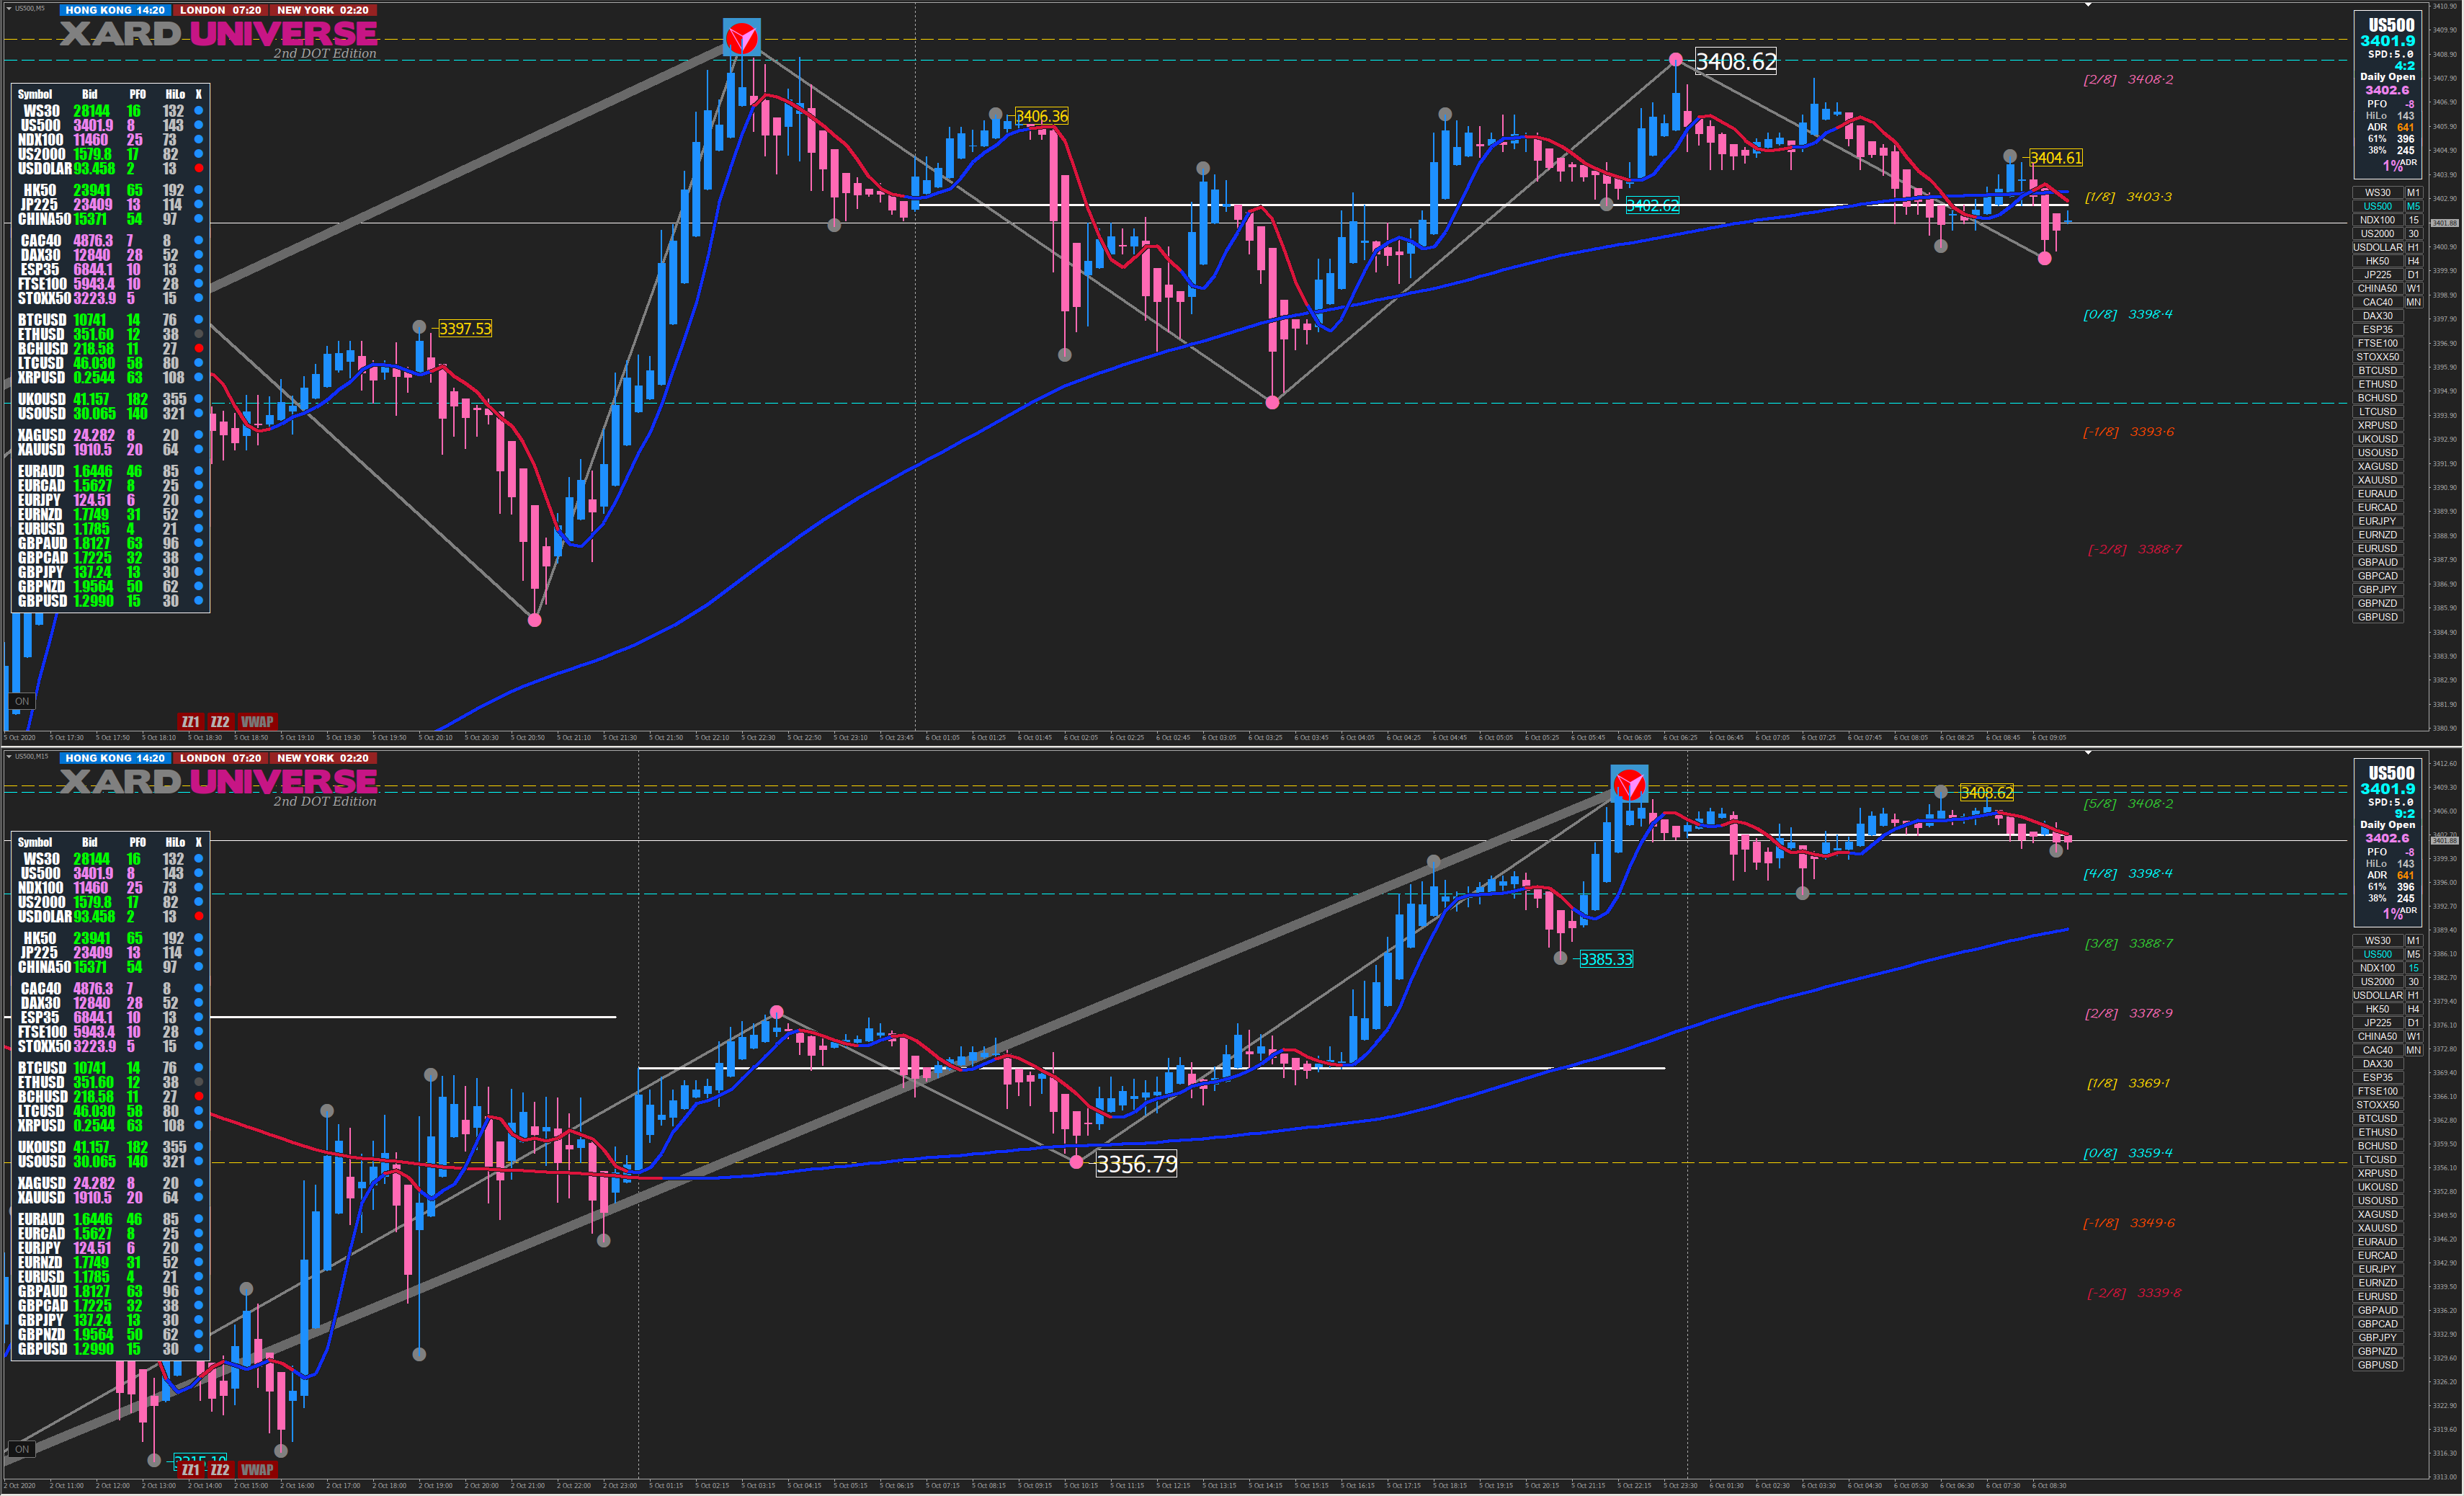Viewport: 2464px width, 1496px height.
Task: Open XAUUSD from the top symbol button list
Action: coord(2377,480)
